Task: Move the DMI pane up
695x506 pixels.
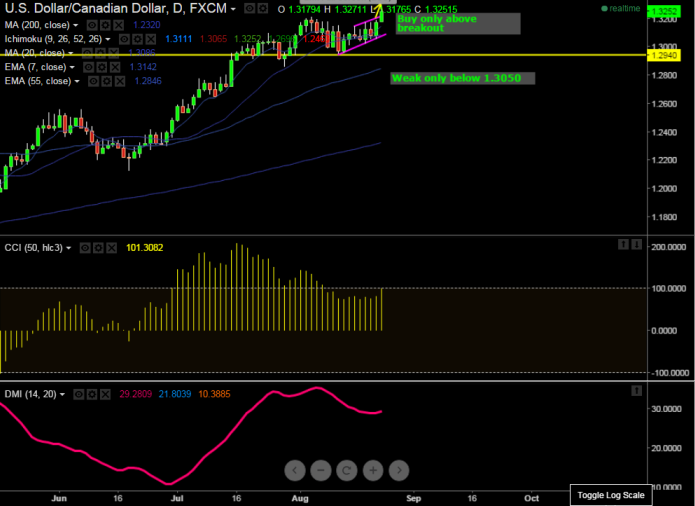Action: coord(636,390)
